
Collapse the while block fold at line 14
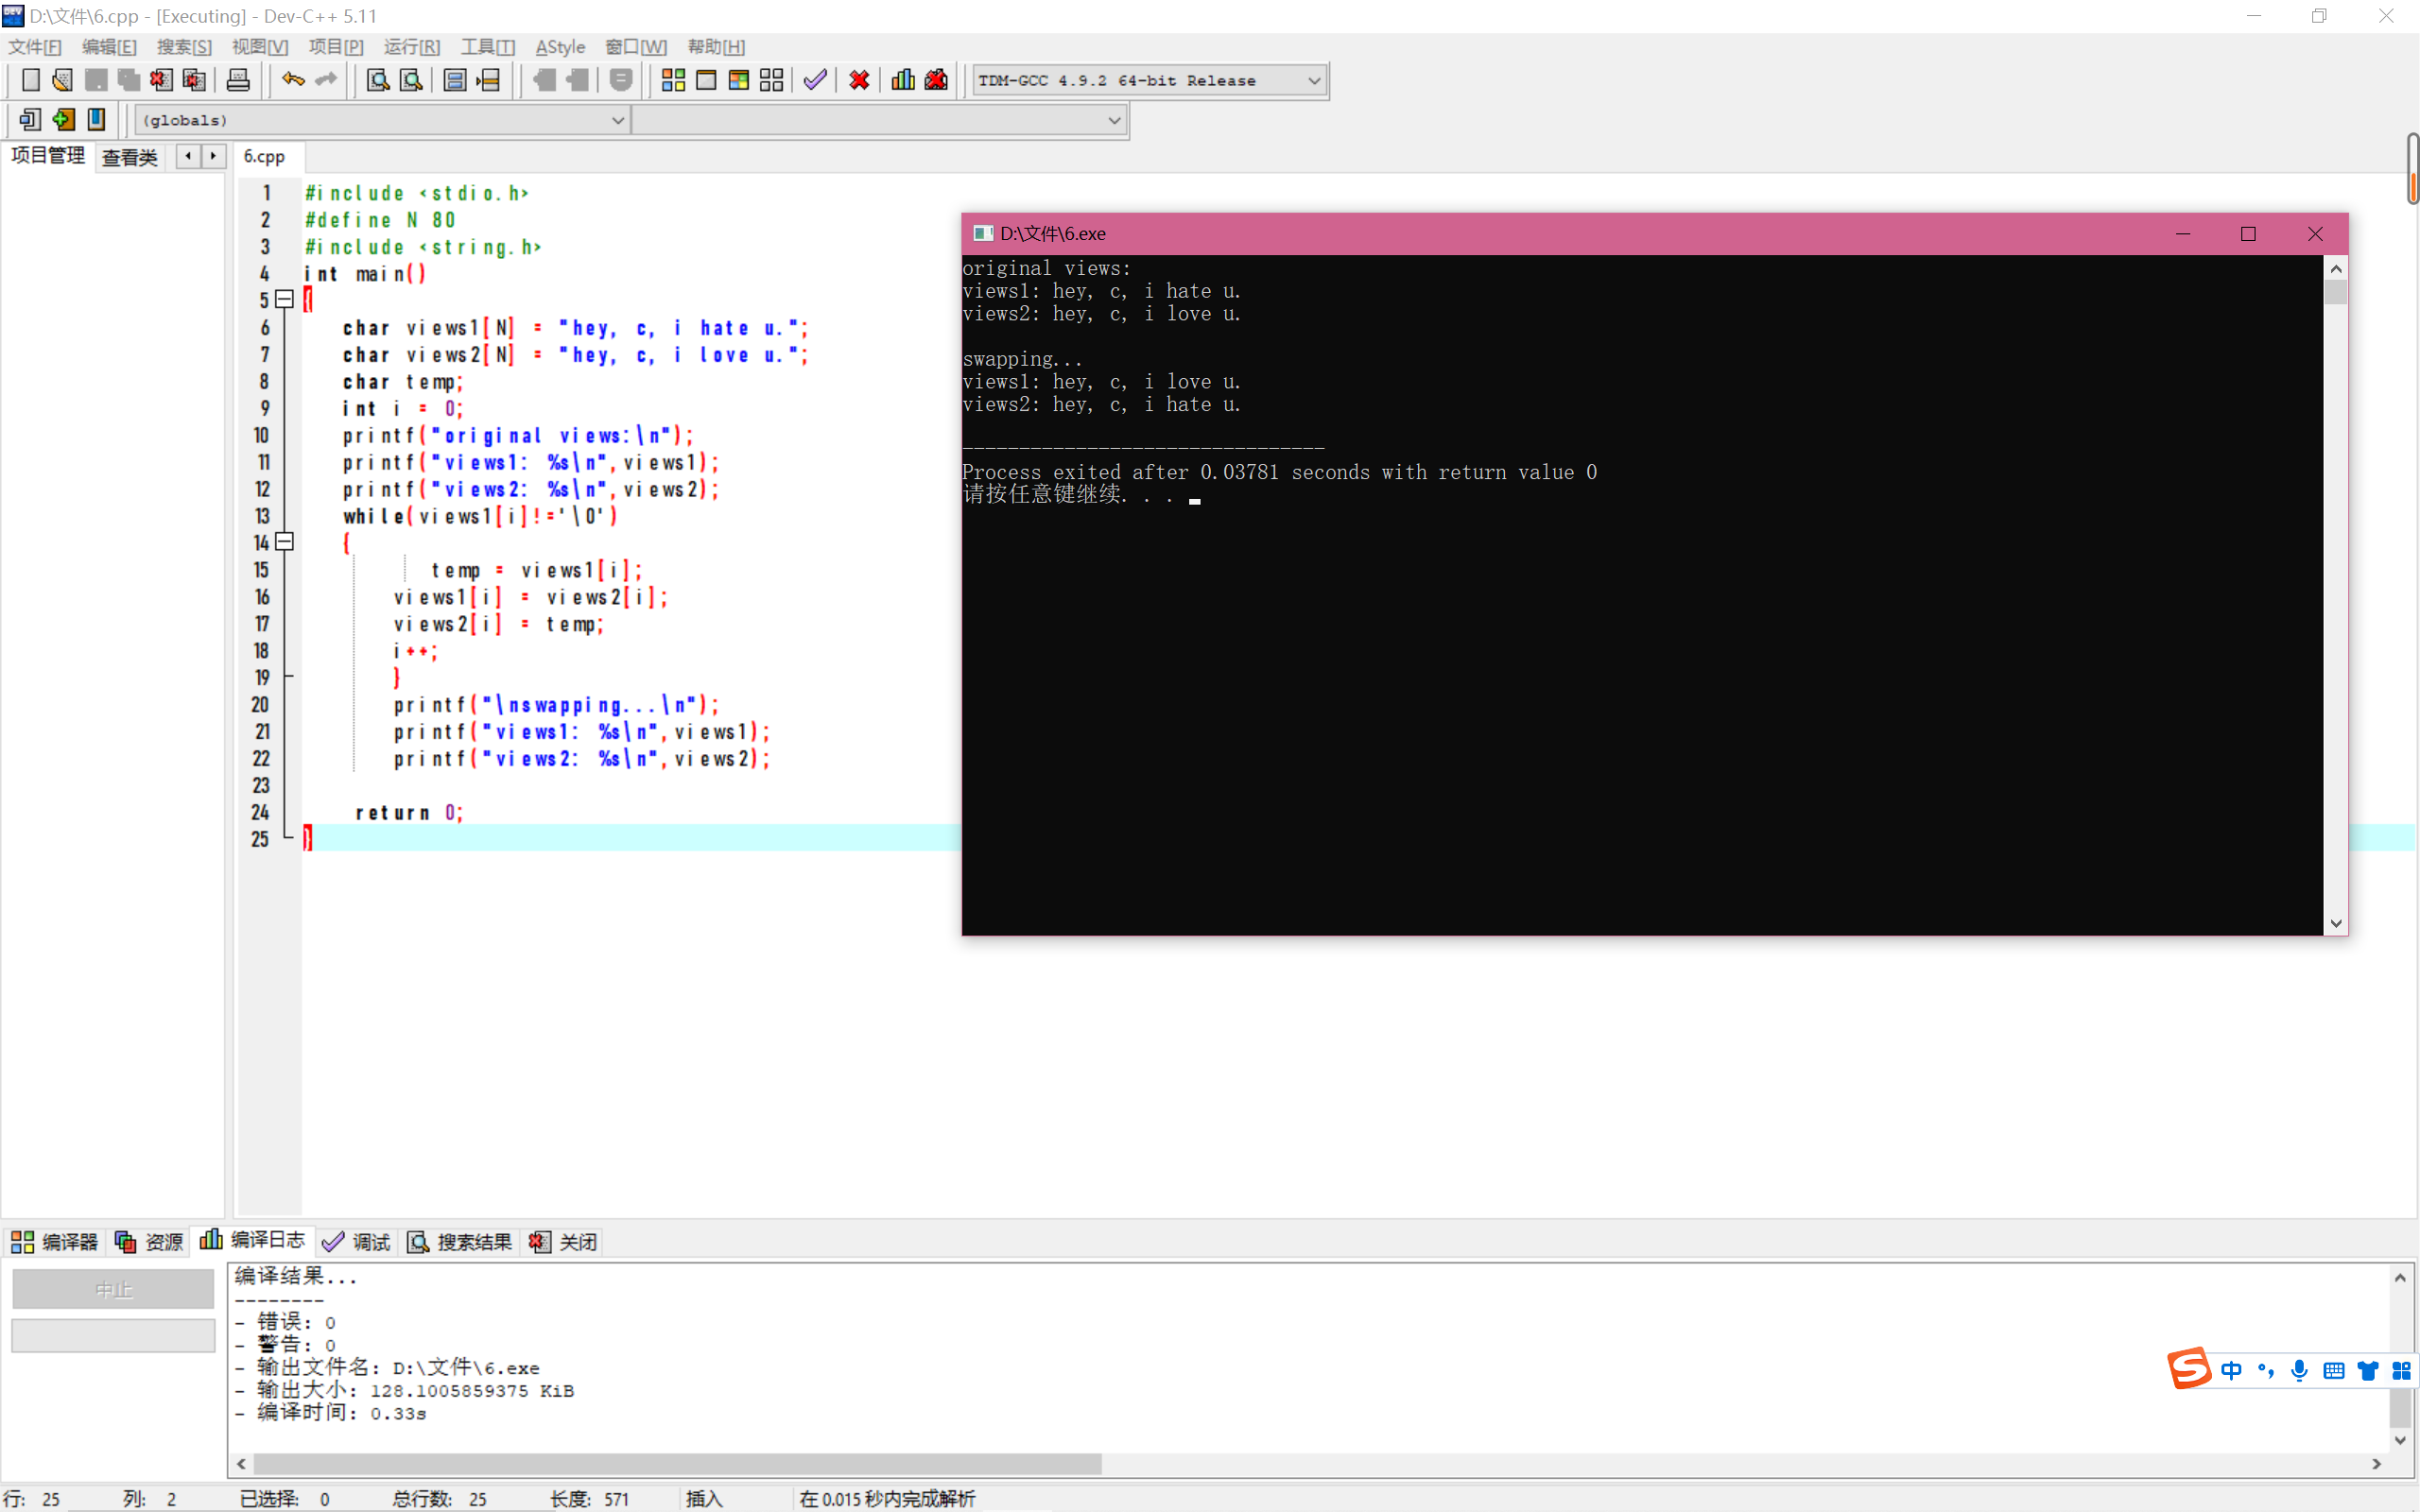coord(285,542)
